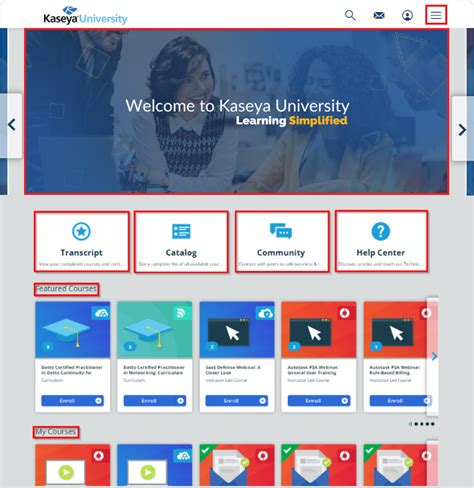Click Autotask badge on Rule-Based Billing card
This screenshot has width=474, height=488.
pyautogui.click(x=426, y=313)
